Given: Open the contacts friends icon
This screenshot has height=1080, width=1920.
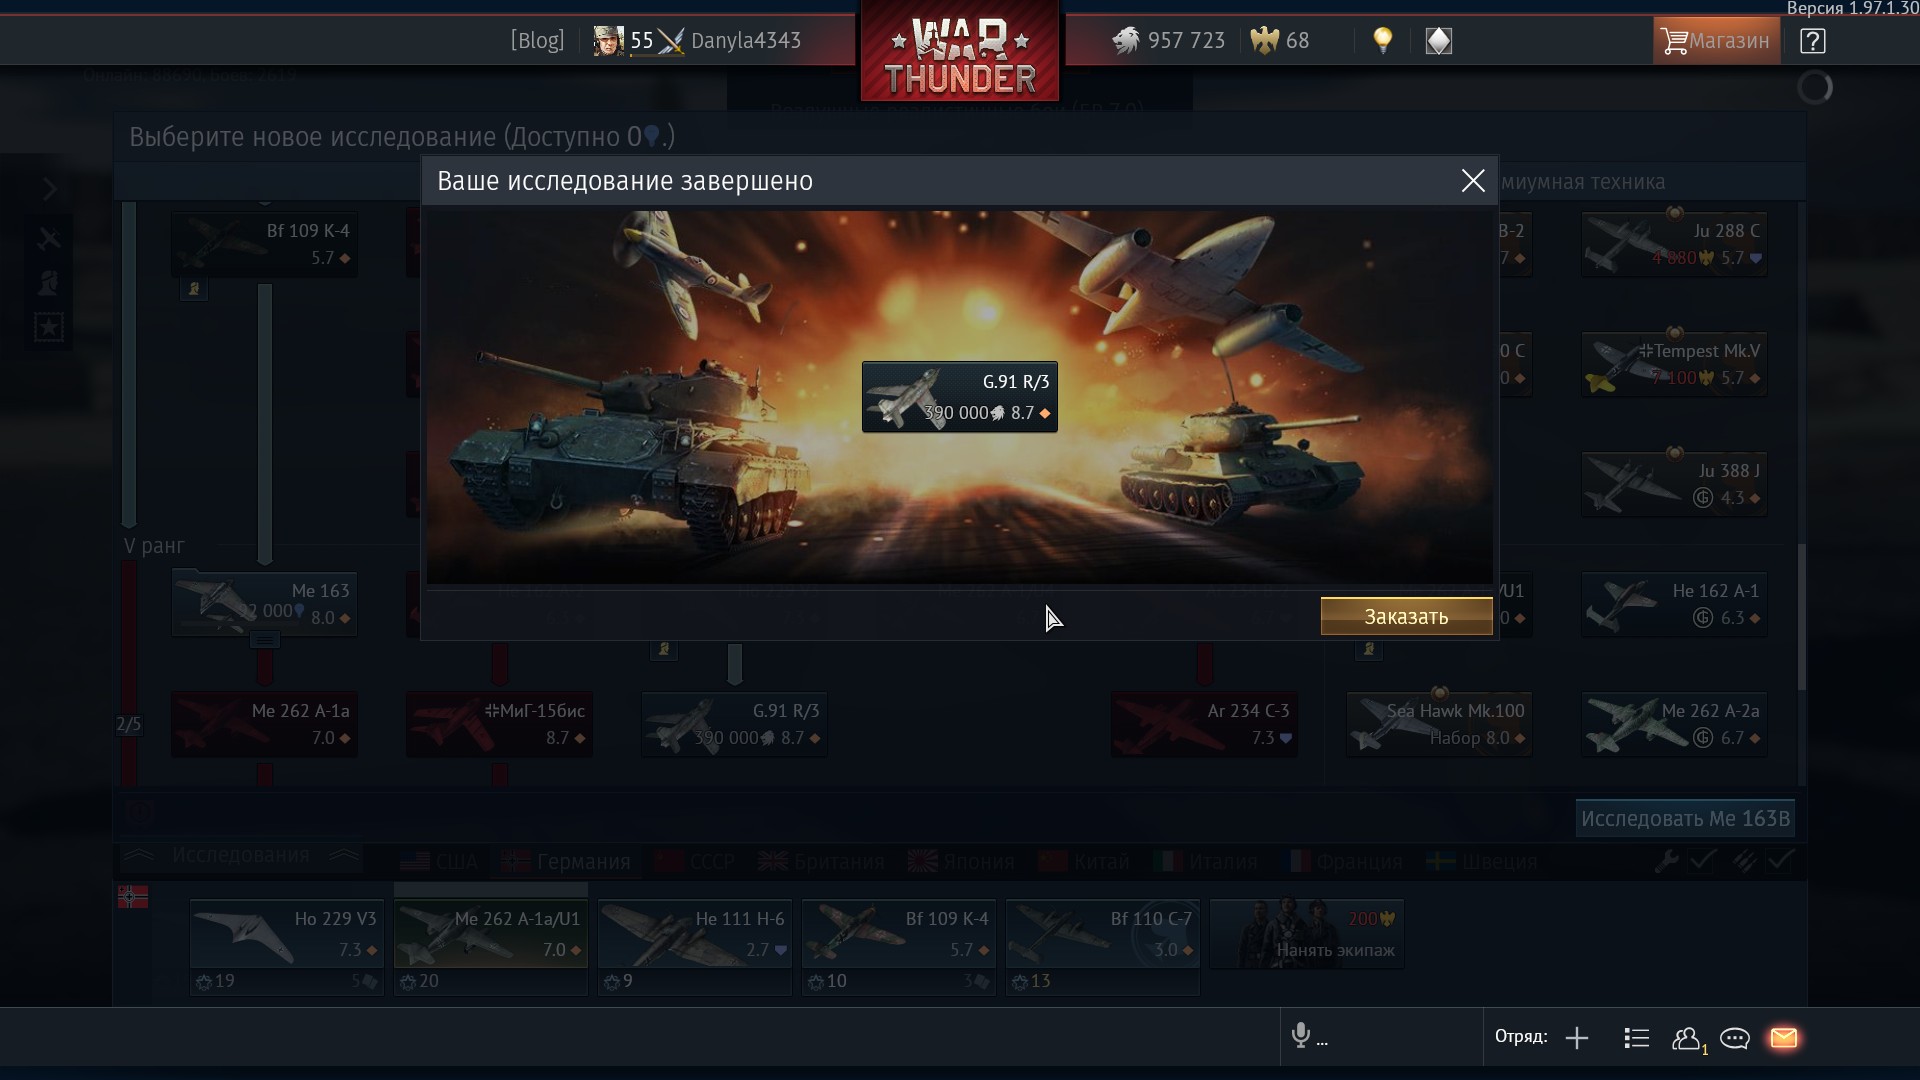Looking at the screenshot, I should 1688,1039.
